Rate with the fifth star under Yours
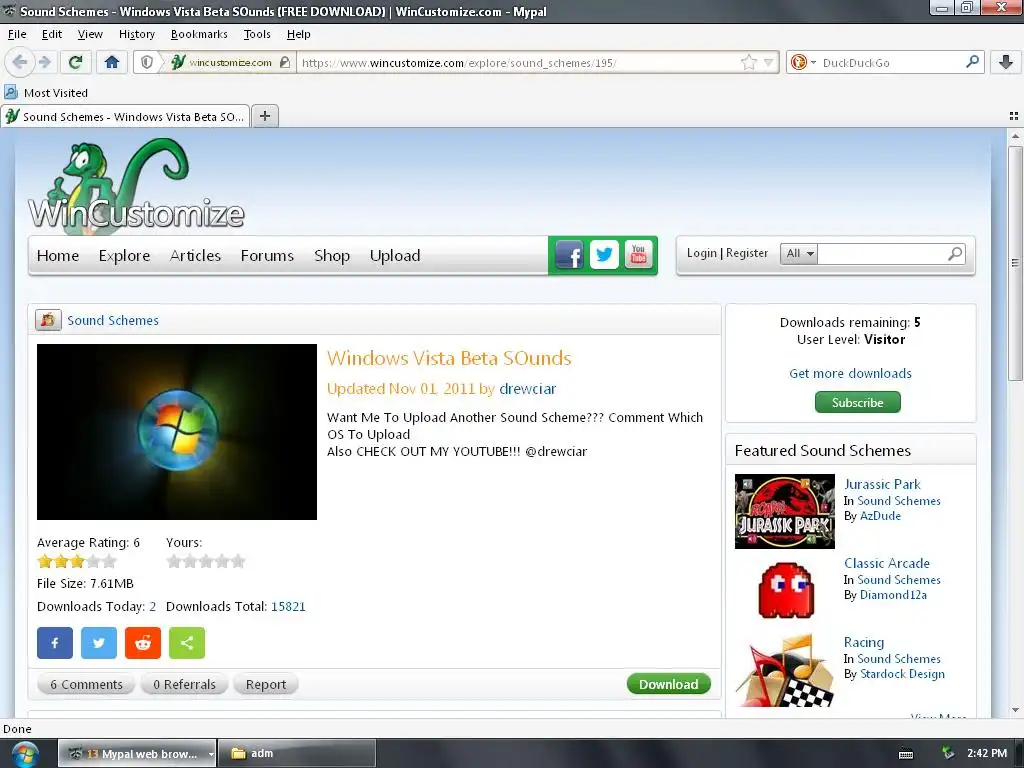The height and width of the screenshot is (768, 1024). point(238,561)
